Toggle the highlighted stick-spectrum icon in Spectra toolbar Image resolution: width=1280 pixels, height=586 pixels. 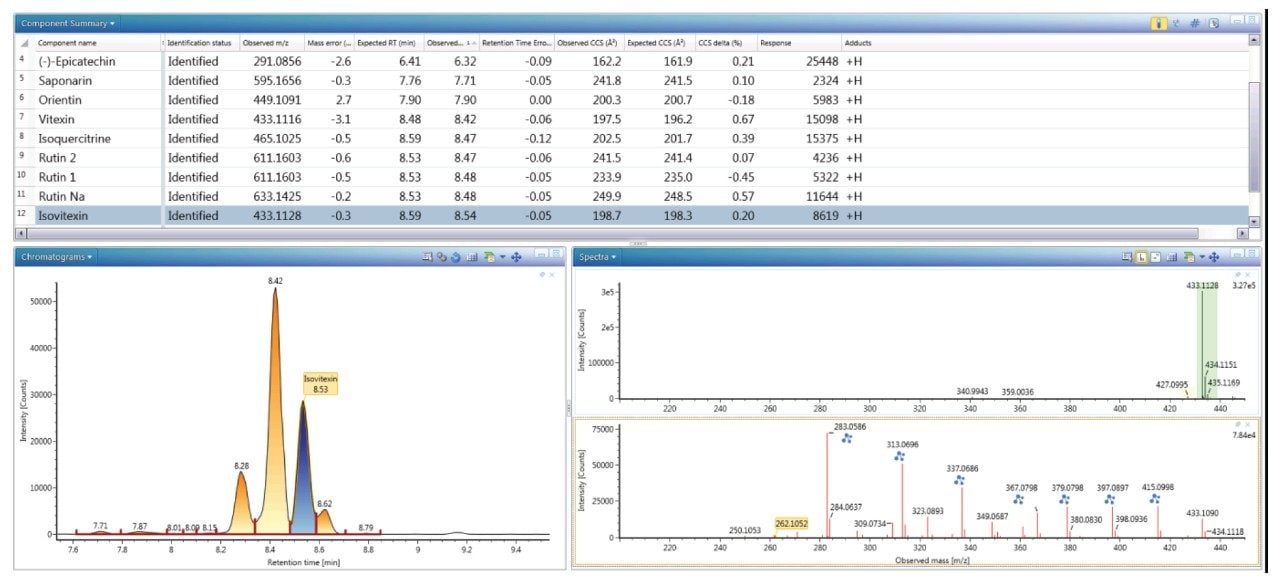1142,257
